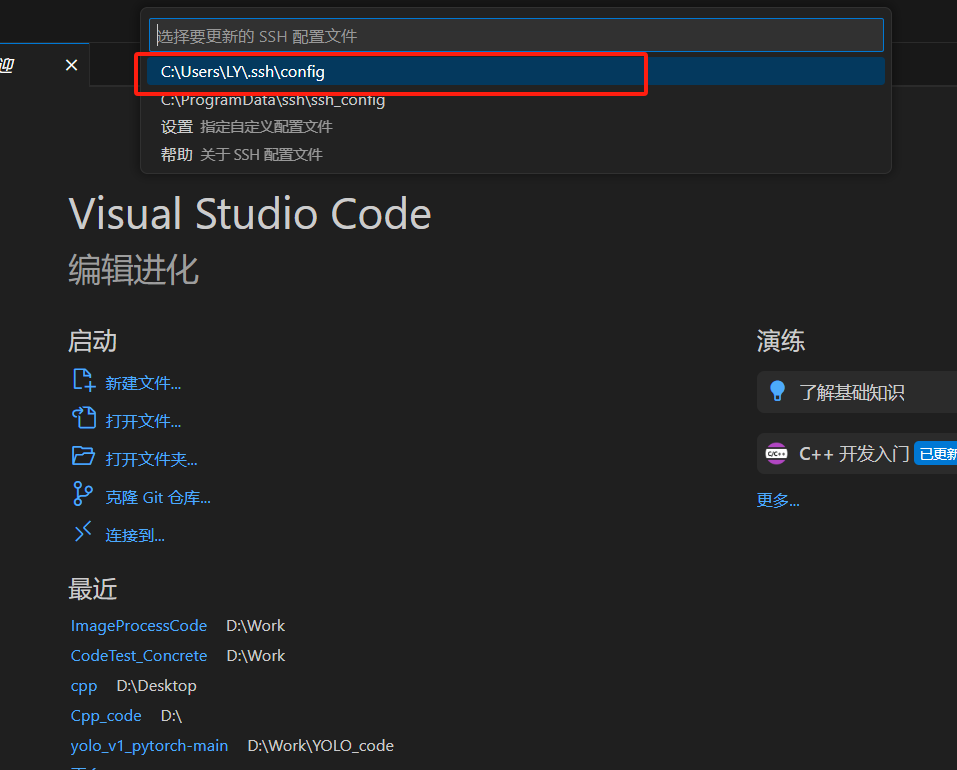Viewport: 957px width, 770px height.
Task: Select 设置 指定自定义配置文件 option
Action: click(516, 127)
